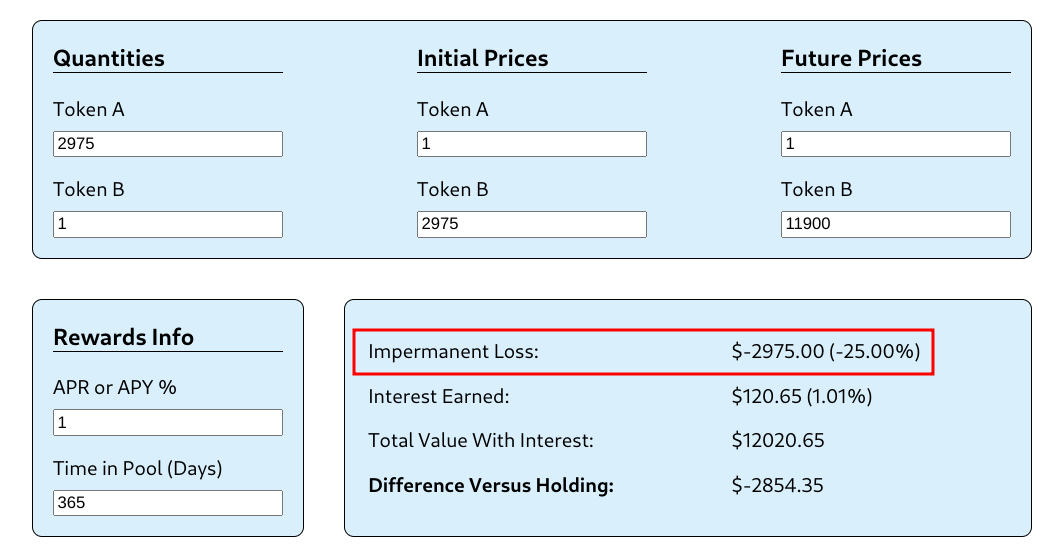Click the Difference Versus Holding label

click(x=490, y=486)
